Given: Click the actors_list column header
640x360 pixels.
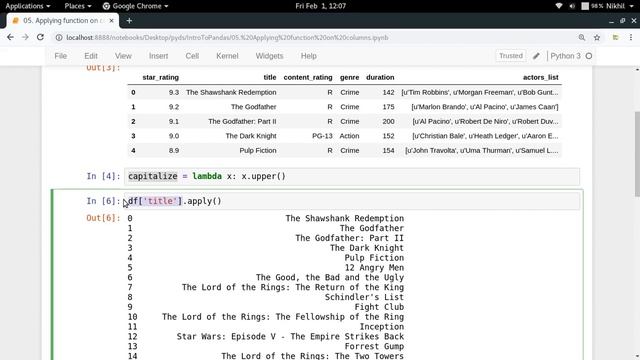Looking at the screenshot, I should point(540,77).
